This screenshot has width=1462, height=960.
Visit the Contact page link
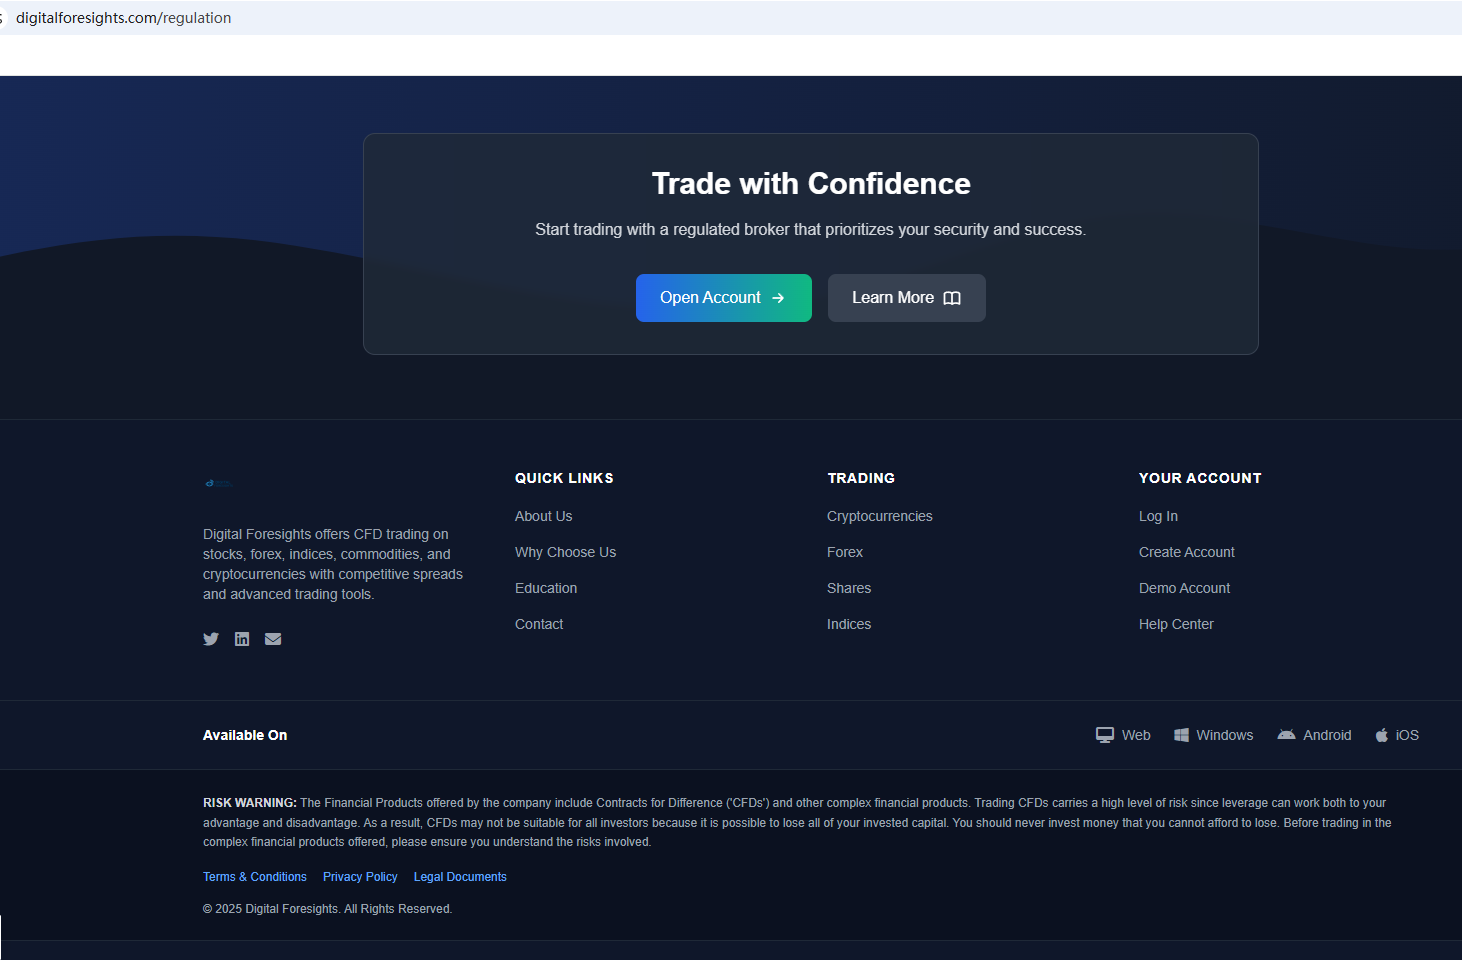539,624
